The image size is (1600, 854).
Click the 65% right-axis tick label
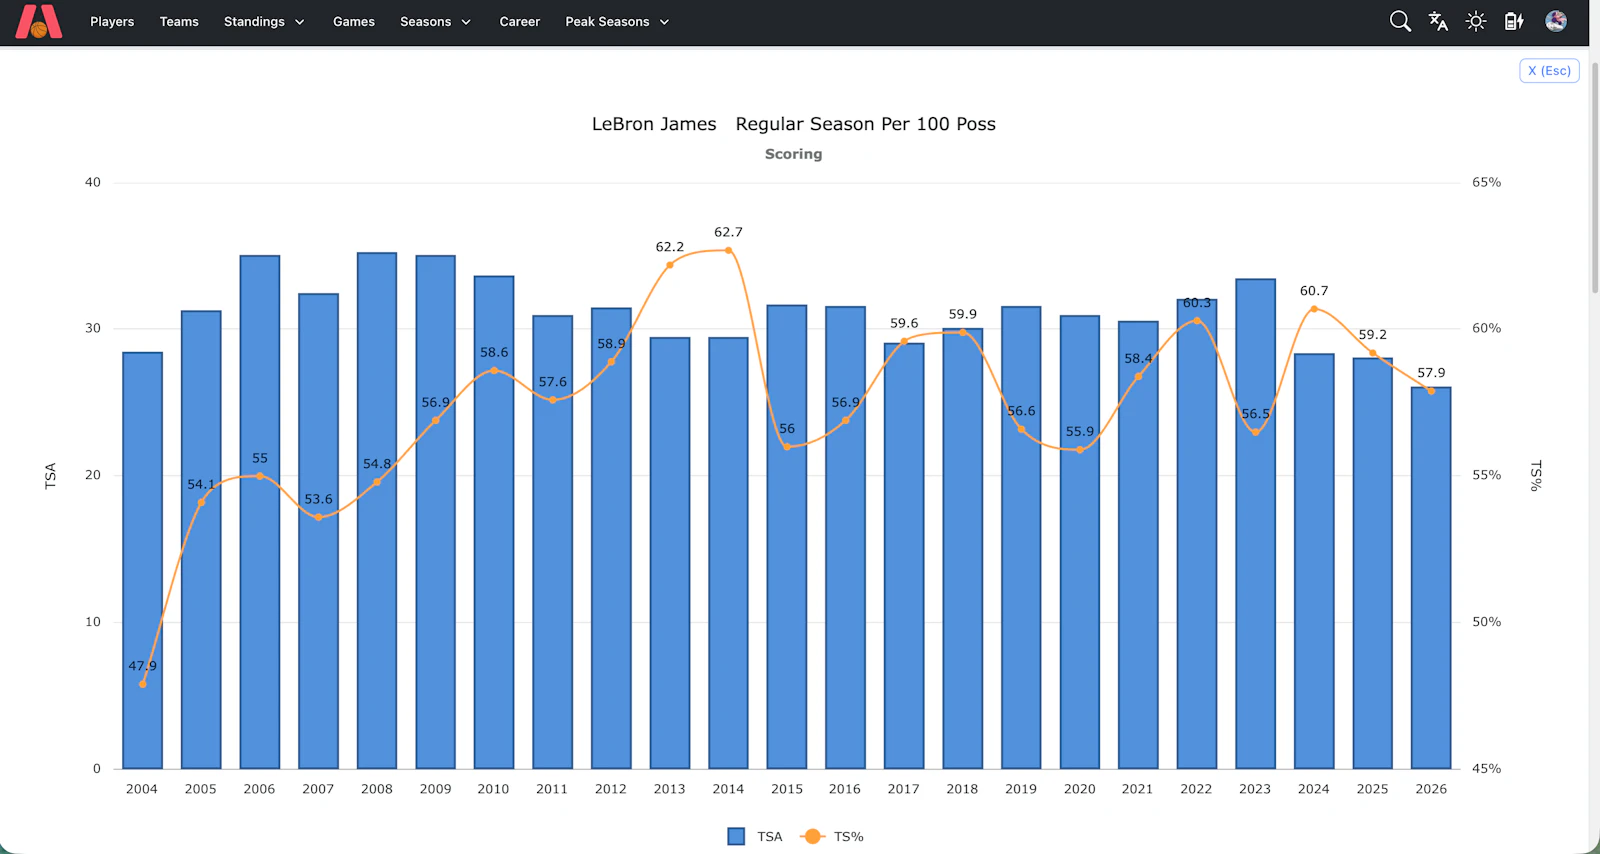[1487, 183]
